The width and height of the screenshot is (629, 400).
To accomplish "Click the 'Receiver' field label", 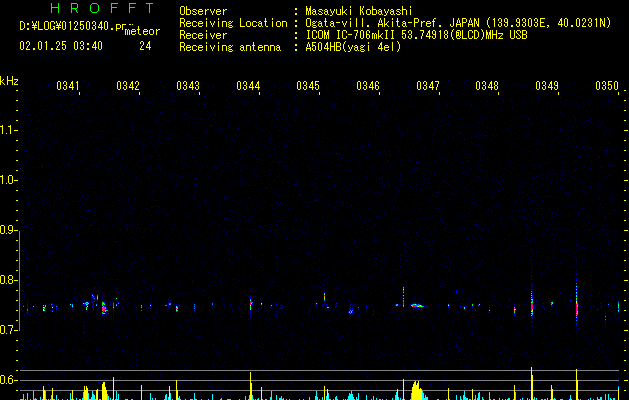I will [x=203, y=35].
